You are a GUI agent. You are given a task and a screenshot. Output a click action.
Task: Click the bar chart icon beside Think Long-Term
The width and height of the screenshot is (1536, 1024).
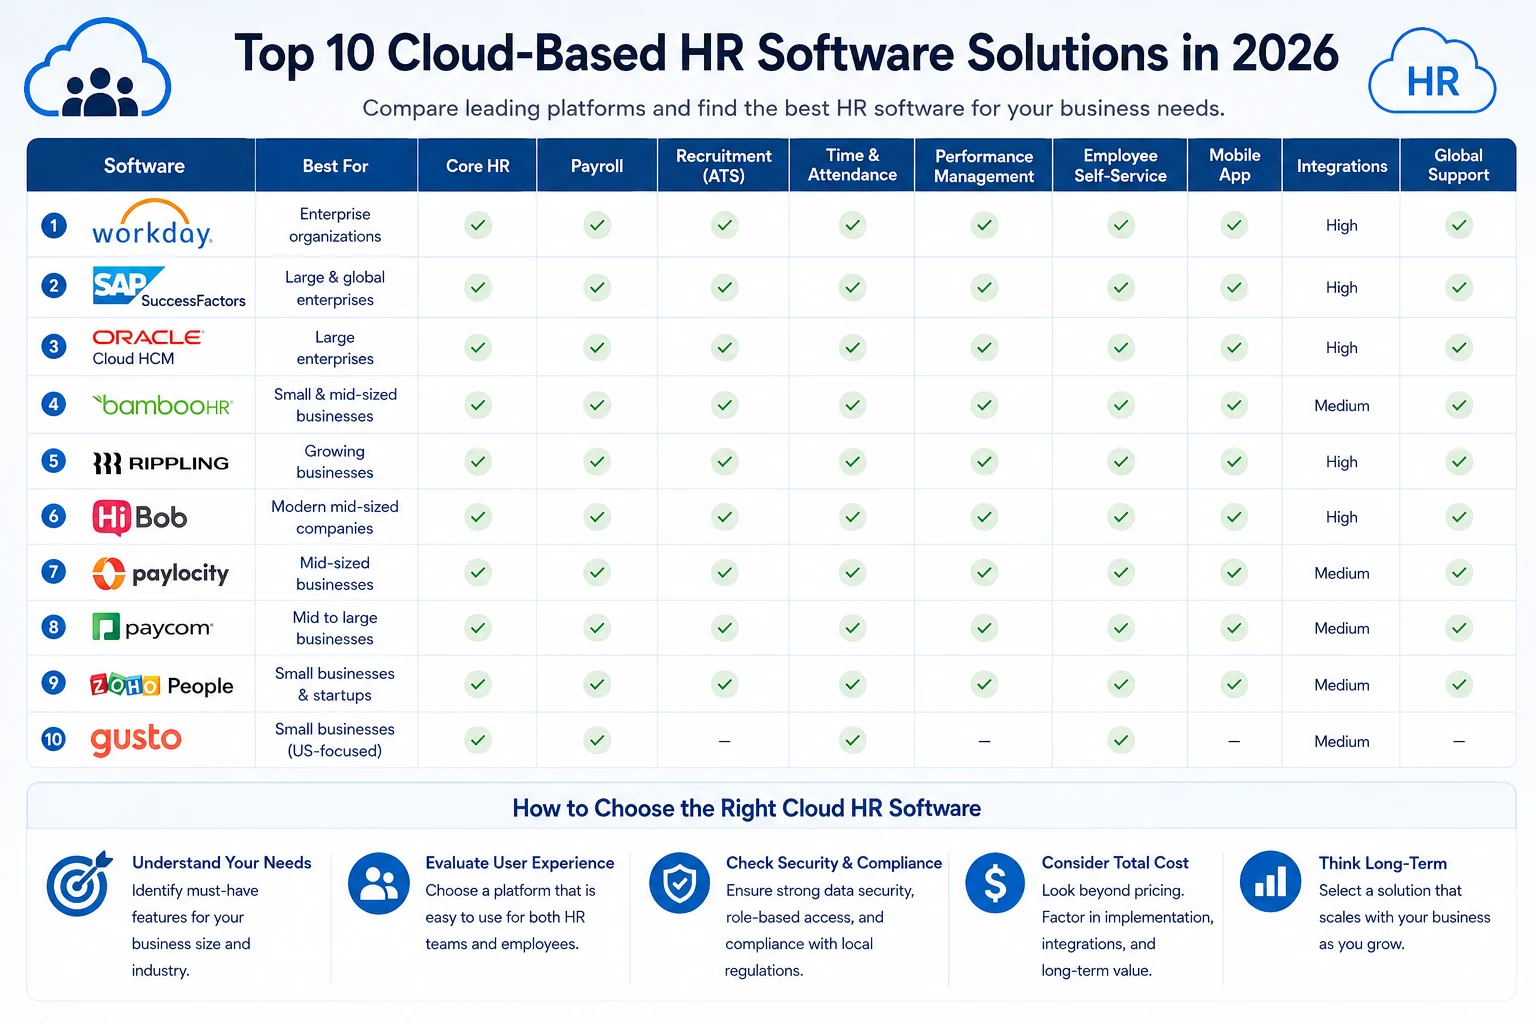[1270, 882]
